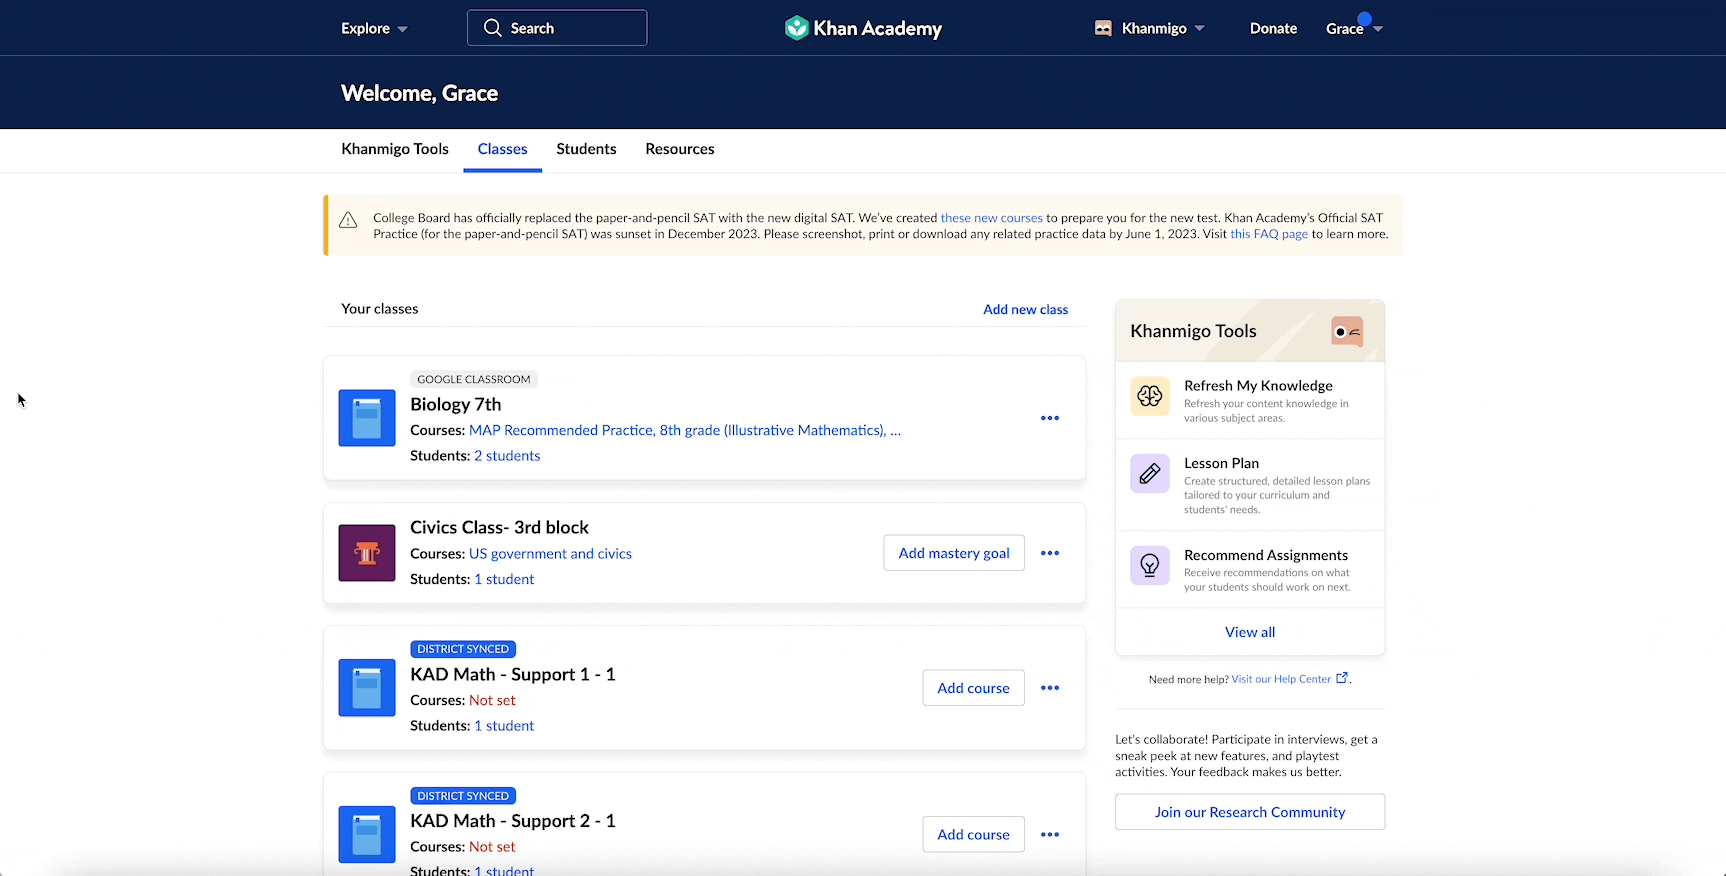
Task: Expand the Explore dropdown menu
Action: [x=374, y=28]
